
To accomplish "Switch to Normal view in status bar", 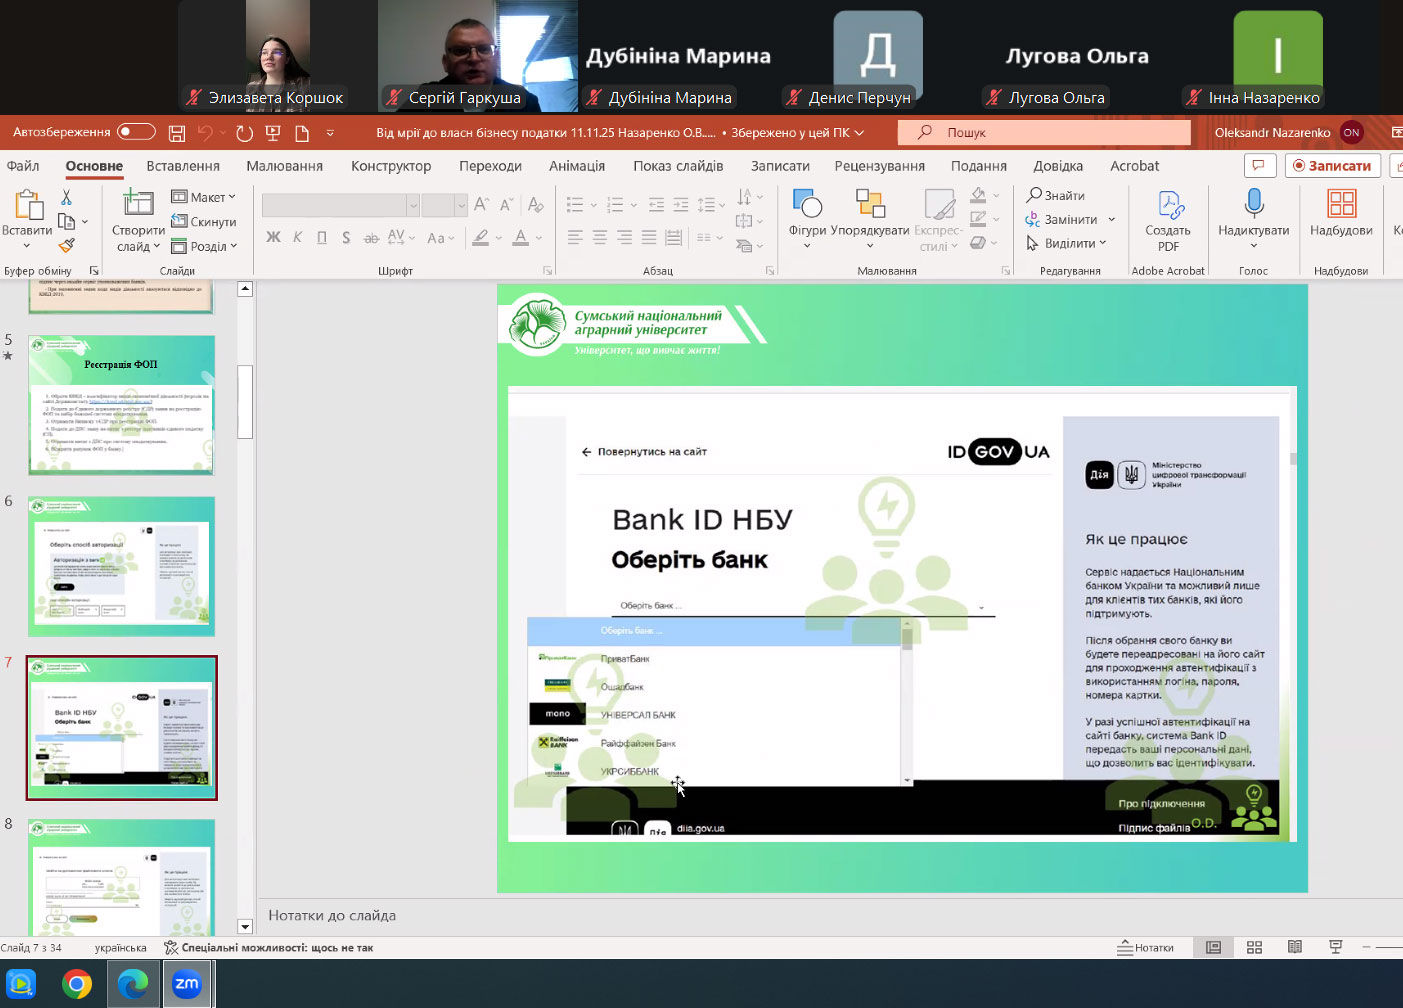I will 1213,947.
